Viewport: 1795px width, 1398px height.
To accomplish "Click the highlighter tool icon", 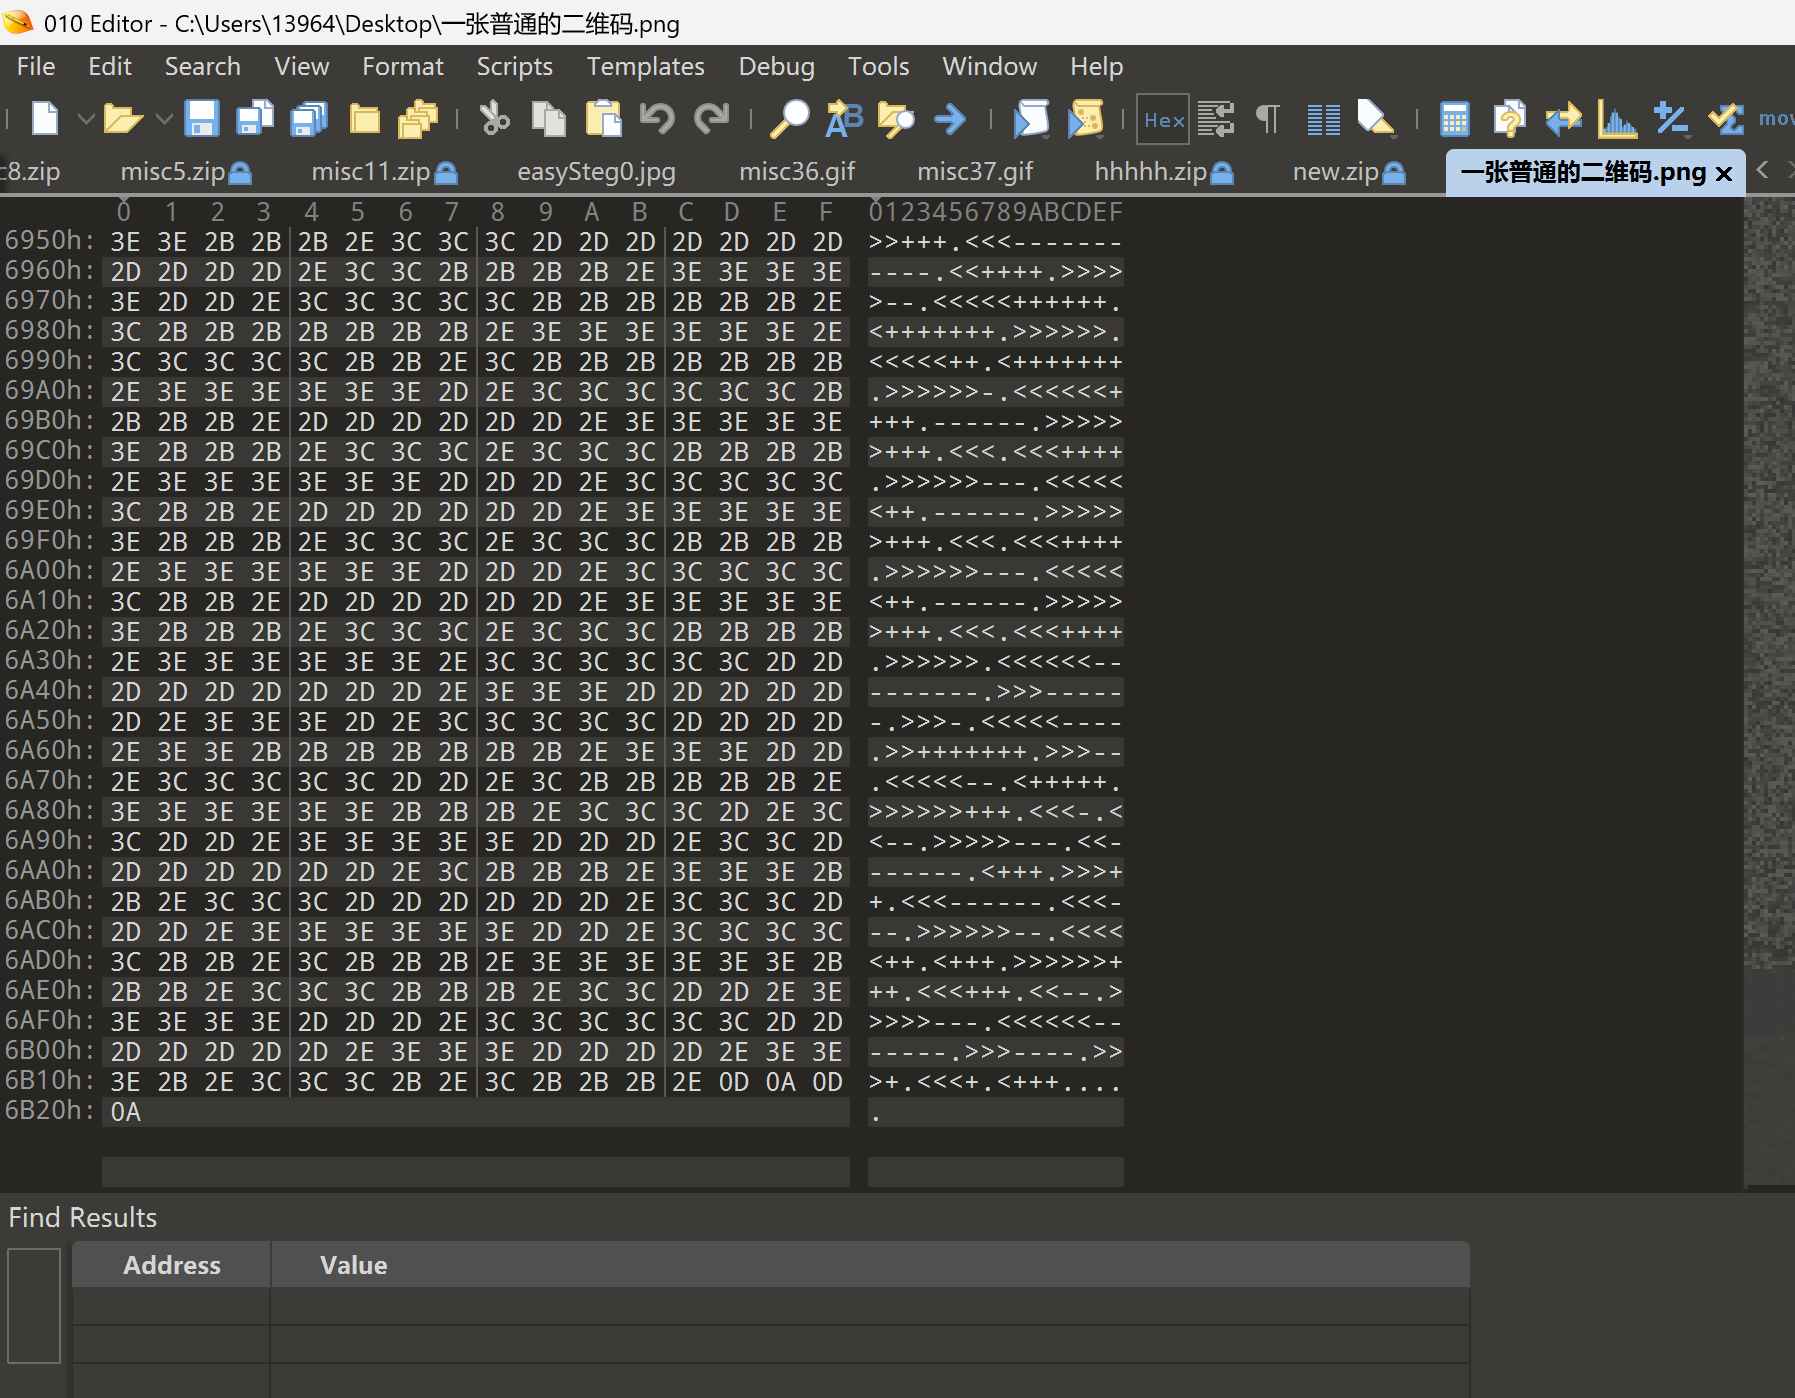I will (x=1376, y=119).
